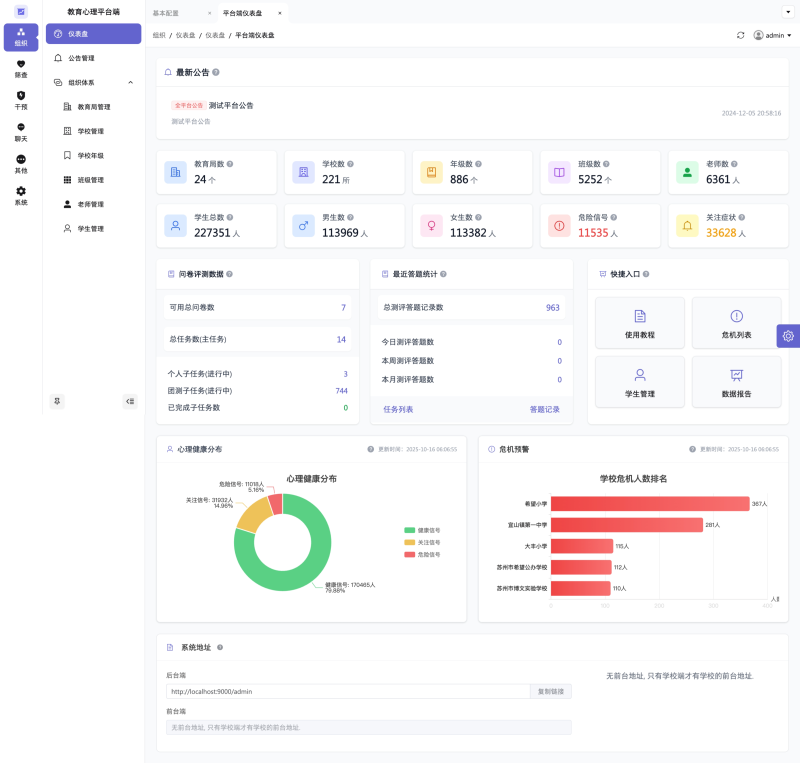This screenshot has width=800, height=763.
Task: Open the tab list dropdown arrow at top right
Action: [x=788, y=12]
